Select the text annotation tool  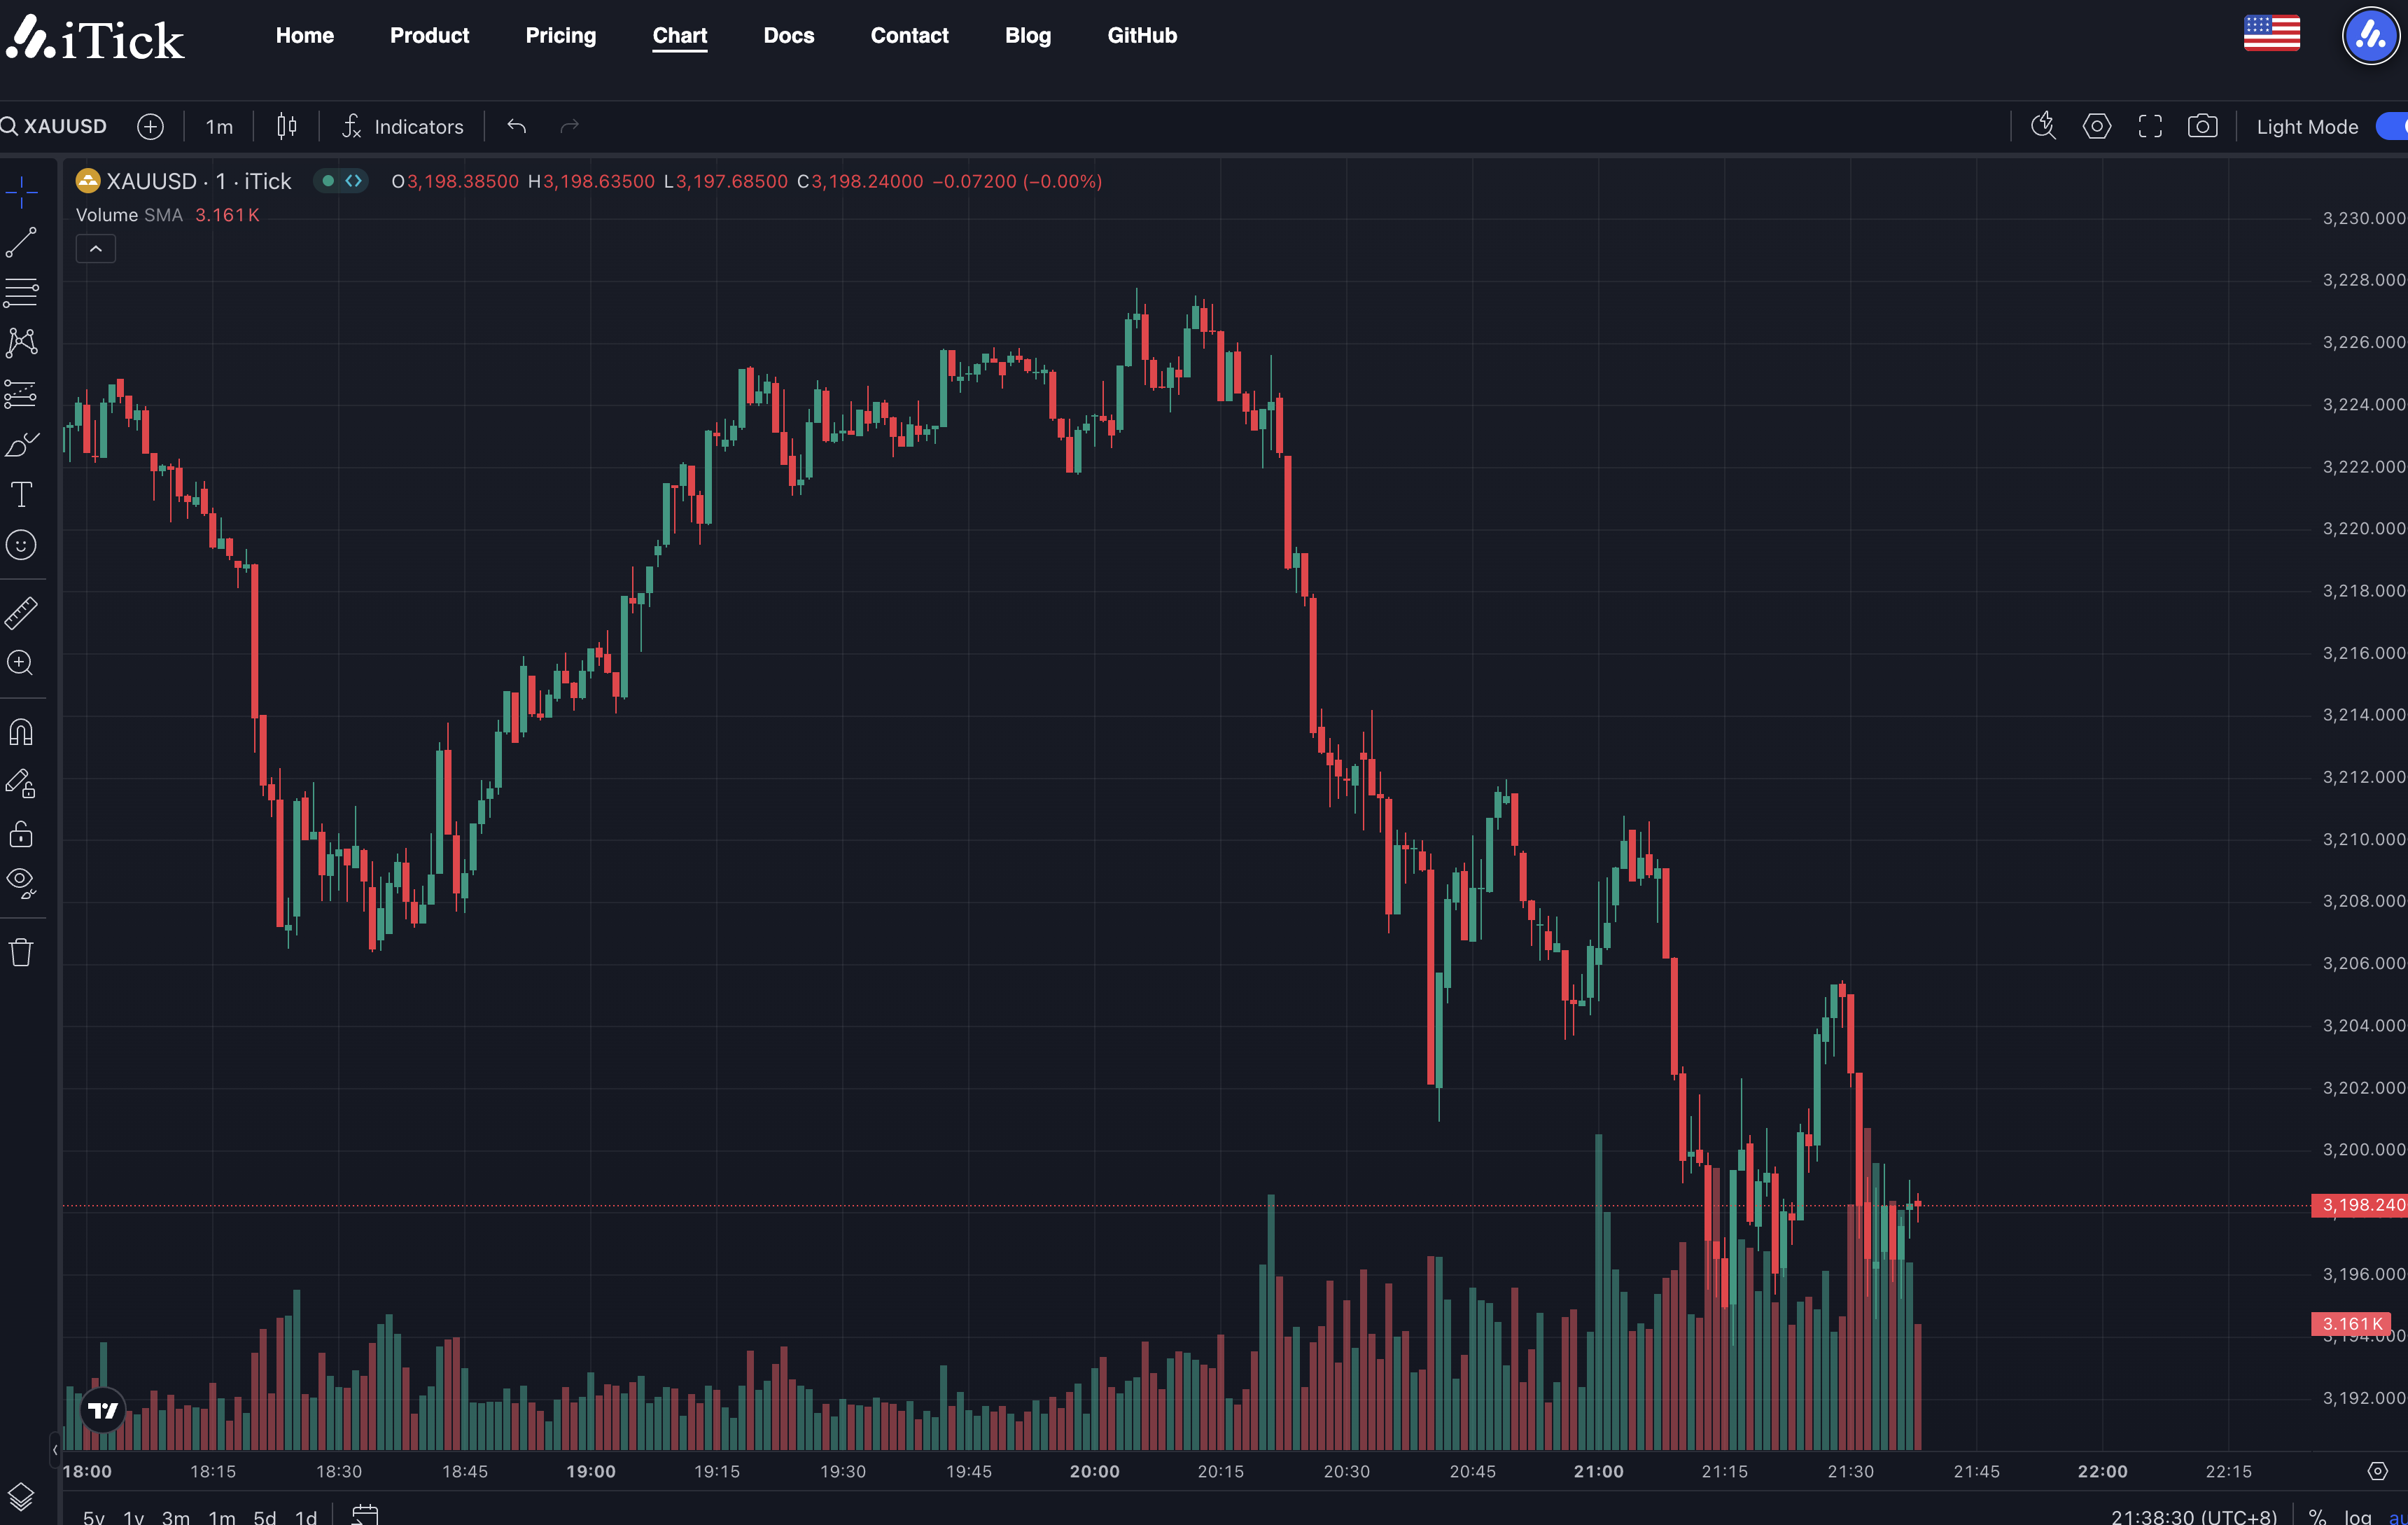[21, 494]
